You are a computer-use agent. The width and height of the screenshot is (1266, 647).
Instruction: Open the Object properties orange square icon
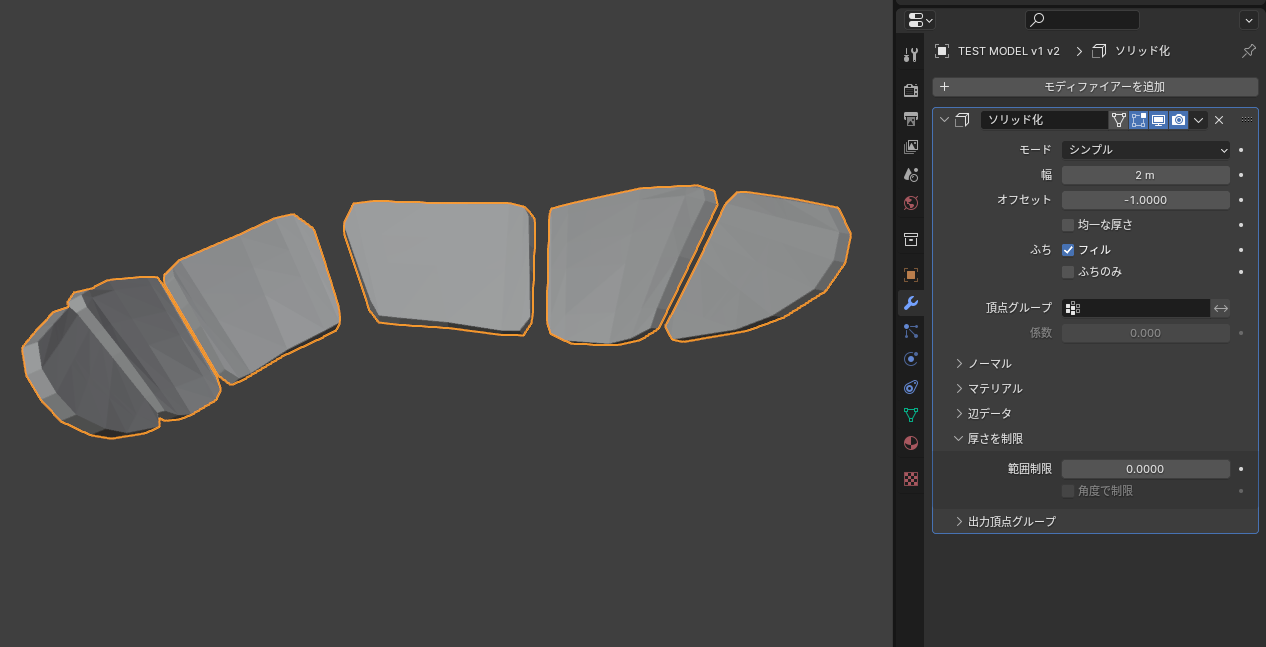pyautogui.click(x=910, y=274)
